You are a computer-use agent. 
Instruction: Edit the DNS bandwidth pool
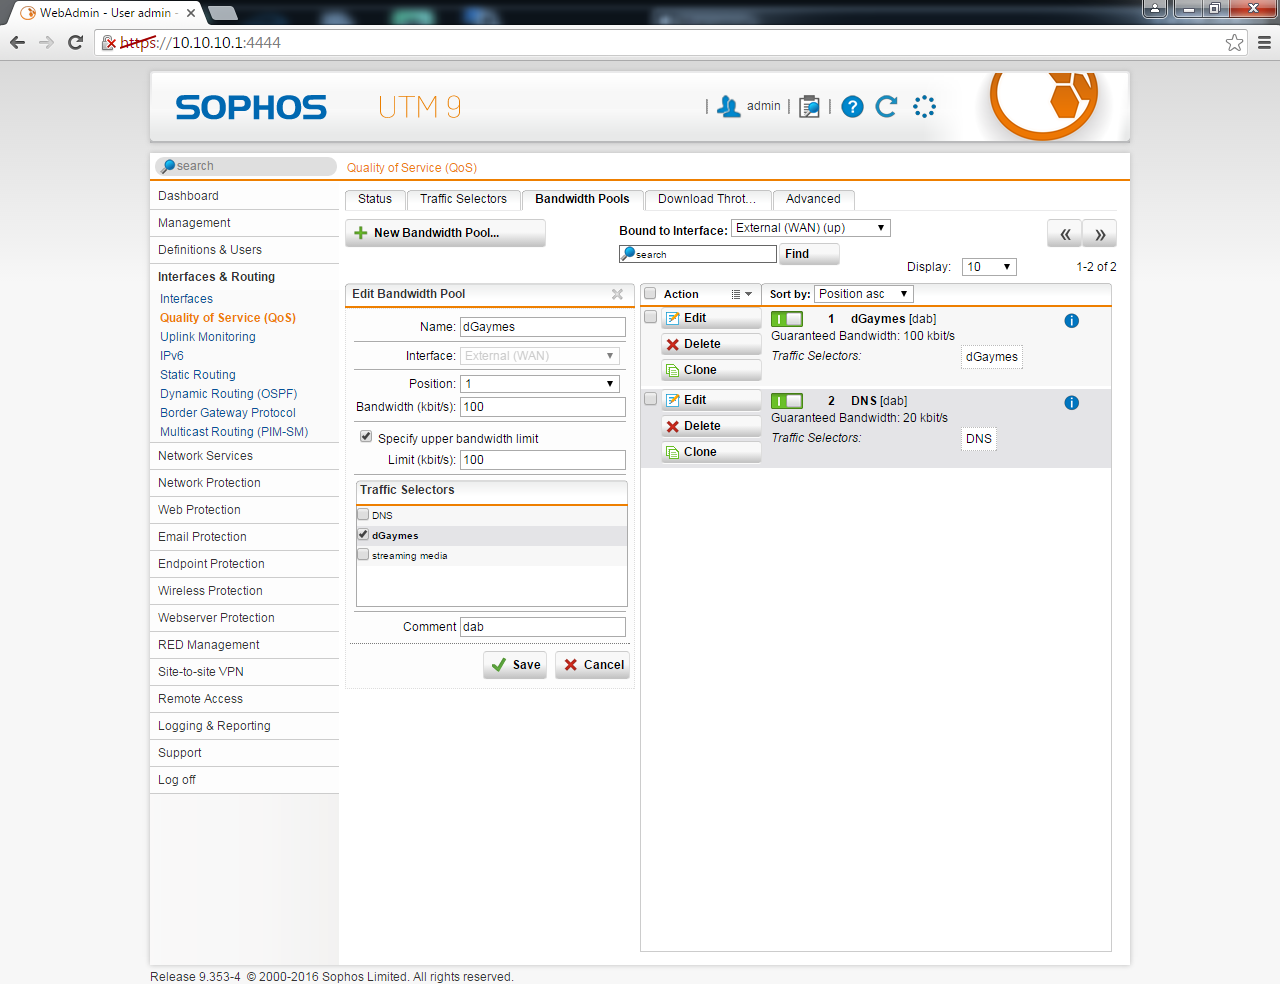(711, 400)
